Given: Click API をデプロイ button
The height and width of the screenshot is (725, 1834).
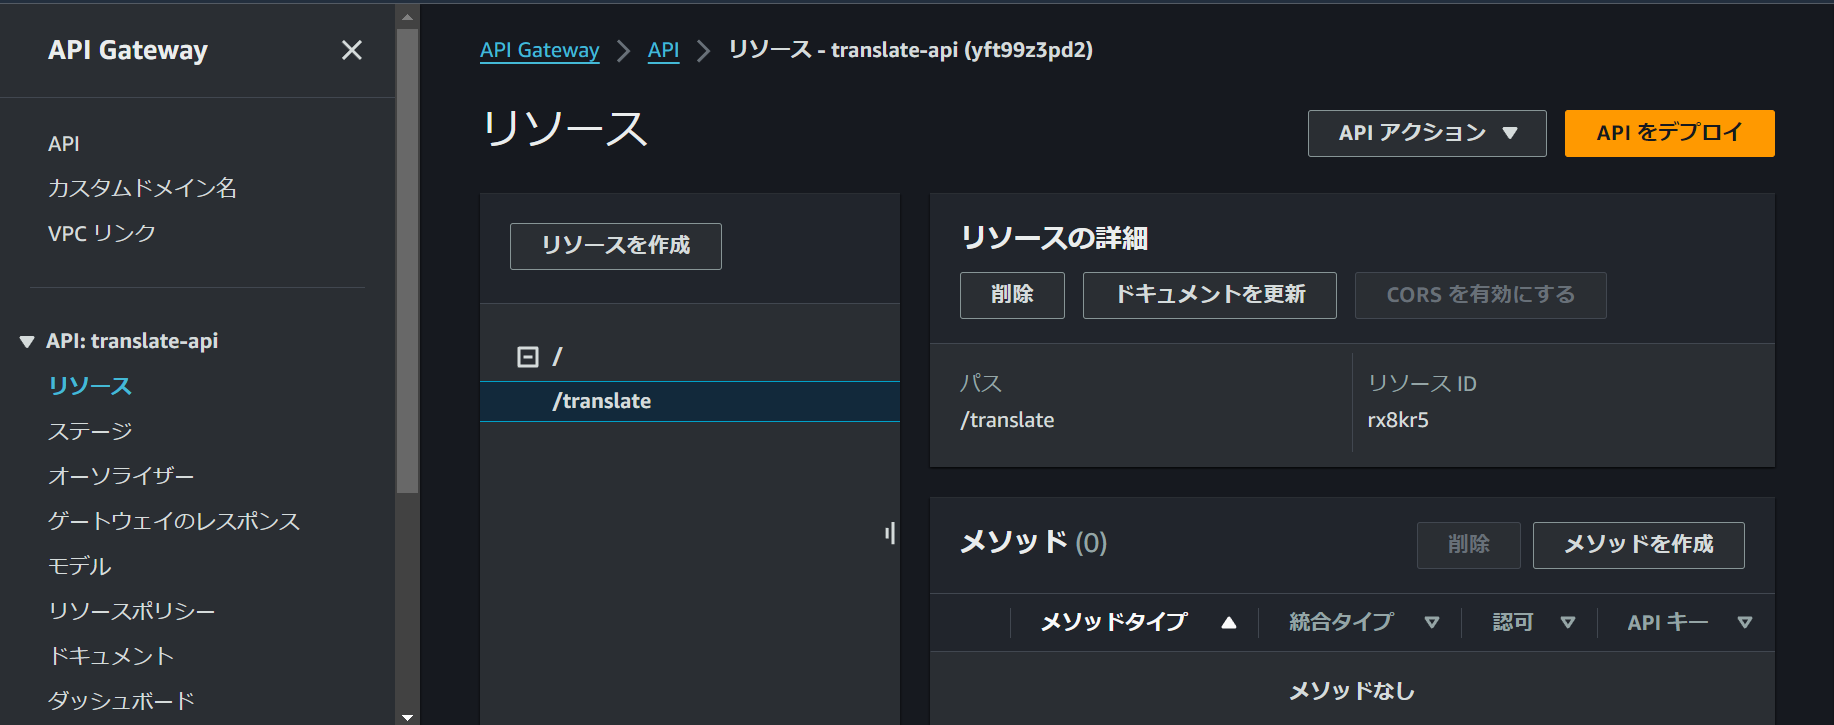Looking at the screenshot, I should 1670,133.
